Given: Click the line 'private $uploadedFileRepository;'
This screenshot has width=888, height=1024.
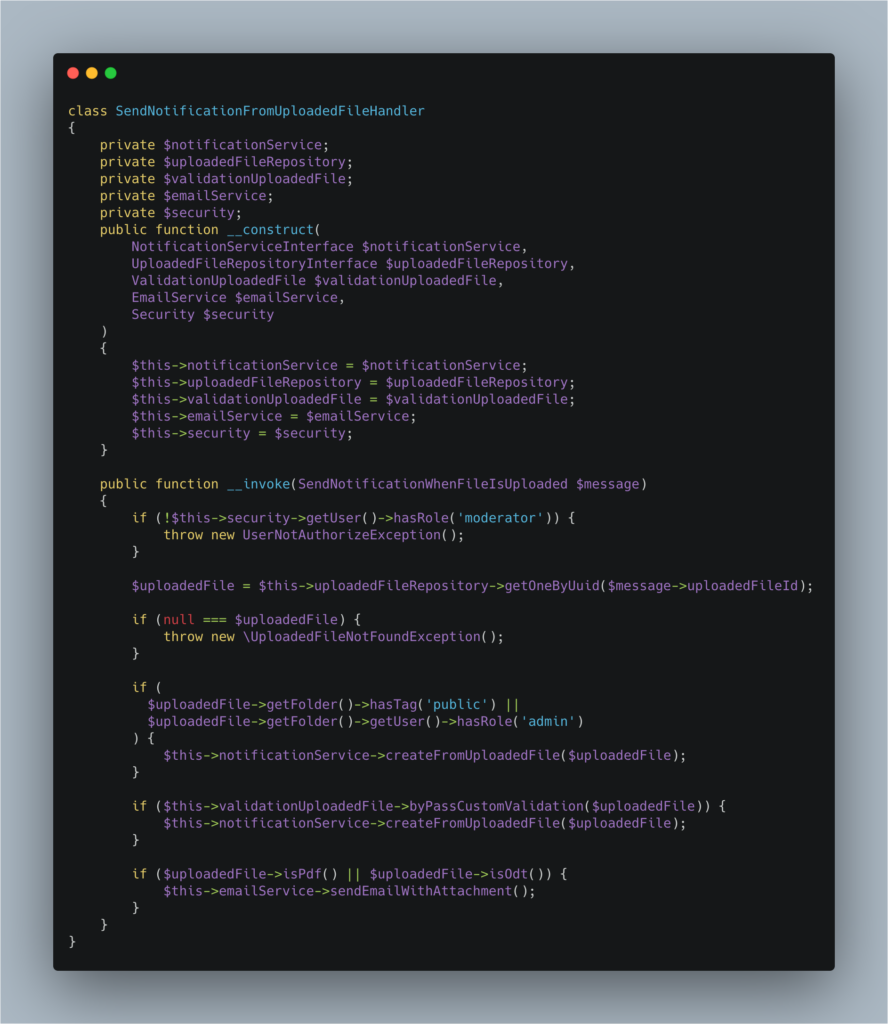Looking at the screenshot, I should click(x=226, y=162).
